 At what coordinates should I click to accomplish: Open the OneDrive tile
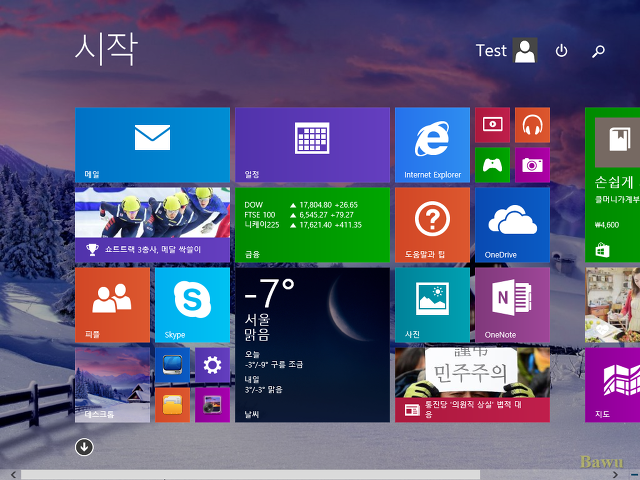512,225
